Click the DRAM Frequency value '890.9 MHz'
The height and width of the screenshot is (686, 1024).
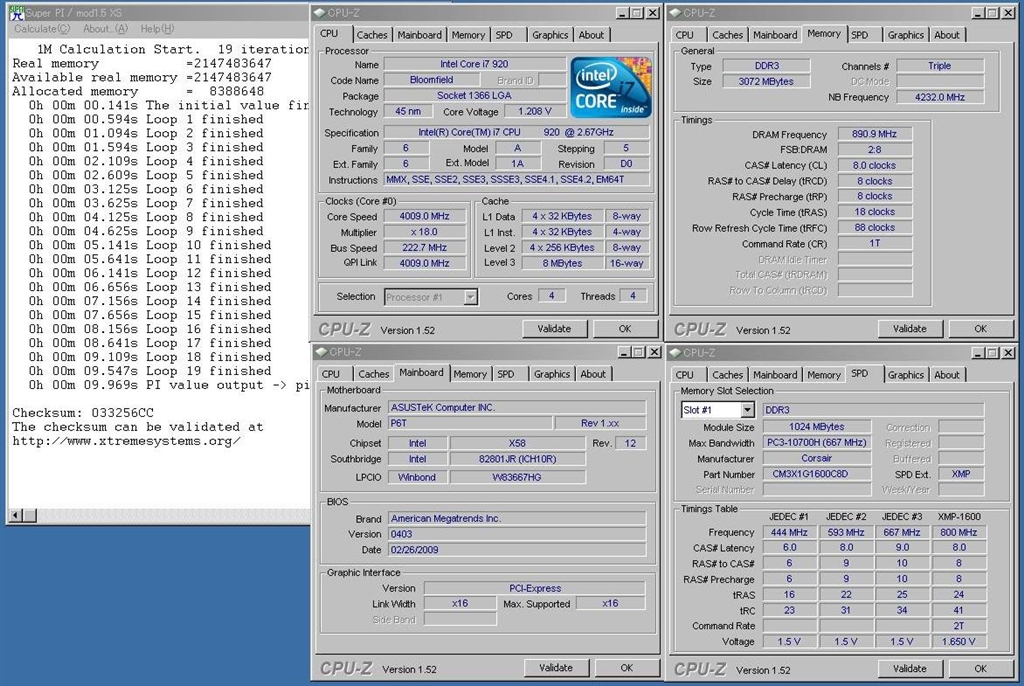tap(874, 134)
